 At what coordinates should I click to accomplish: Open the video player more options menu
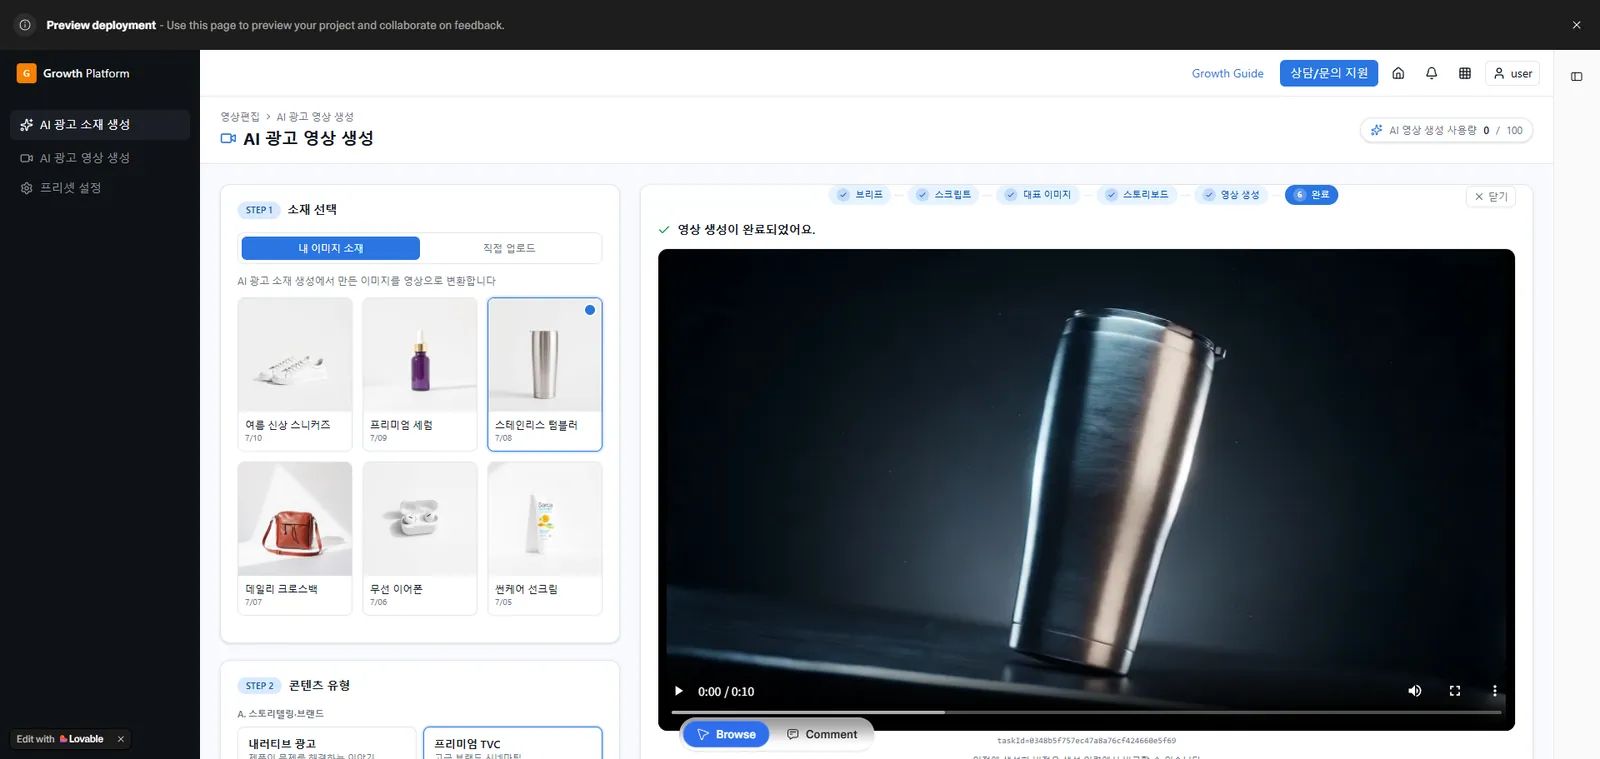1495,691
